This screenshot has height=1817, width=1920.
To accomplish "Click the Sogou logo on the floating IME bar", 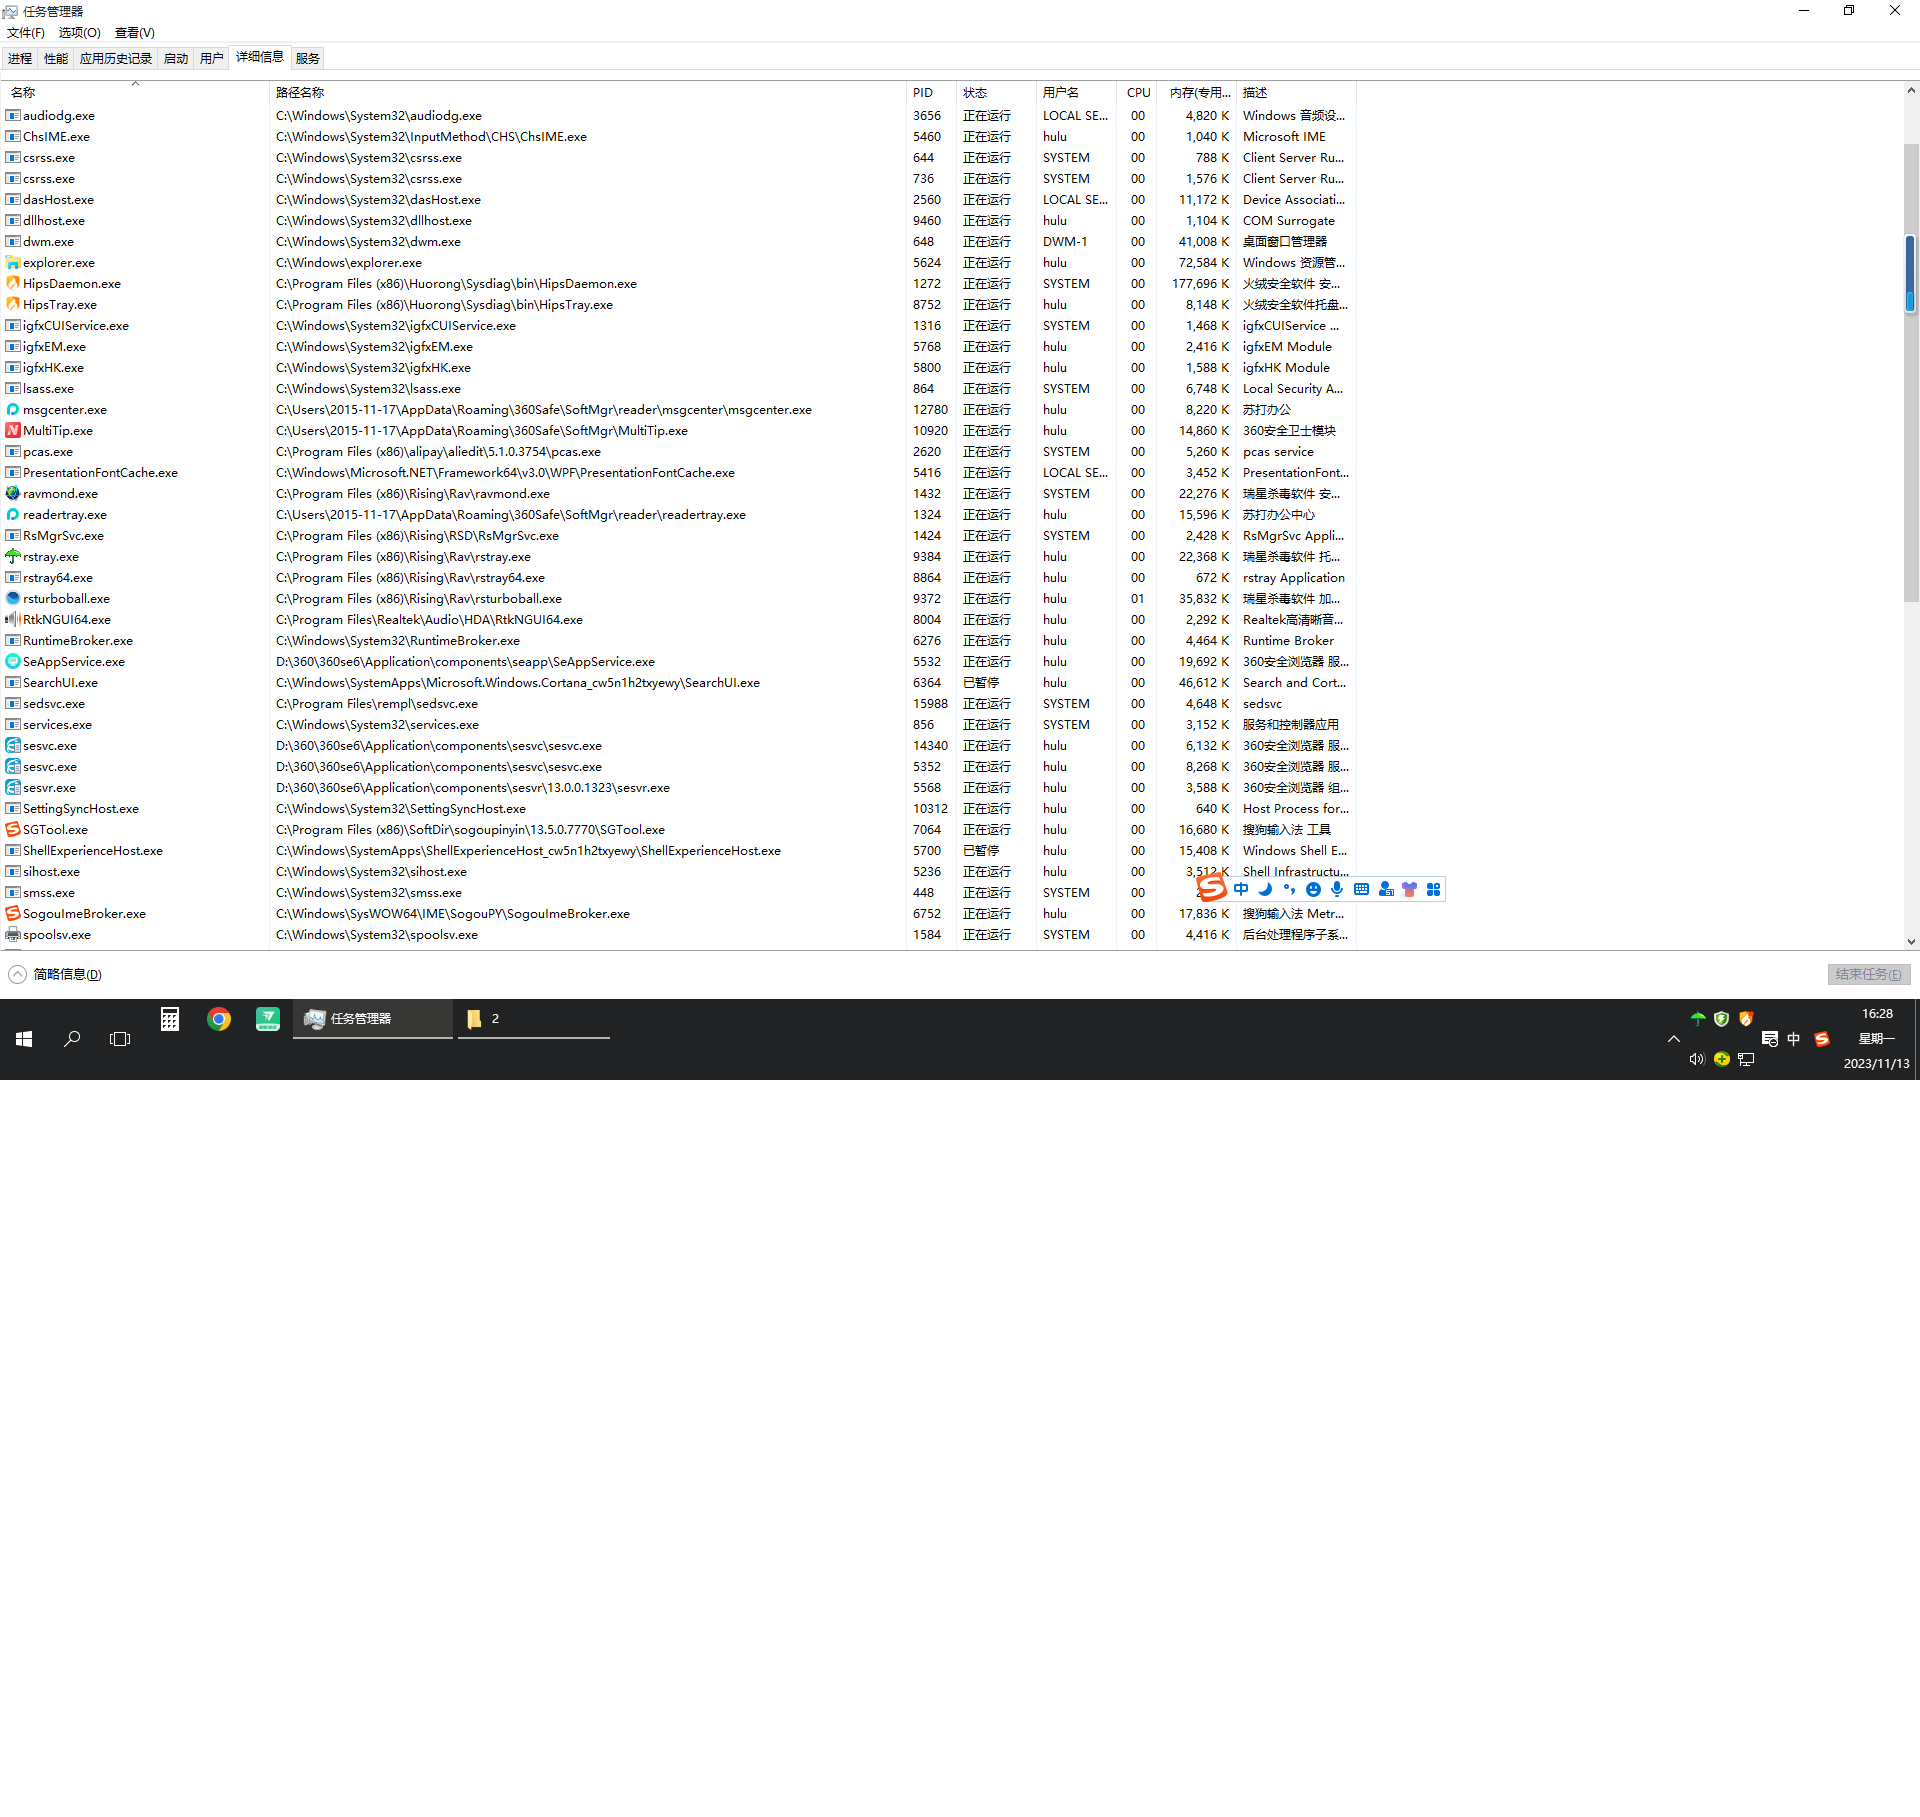I will point(1211,888).
